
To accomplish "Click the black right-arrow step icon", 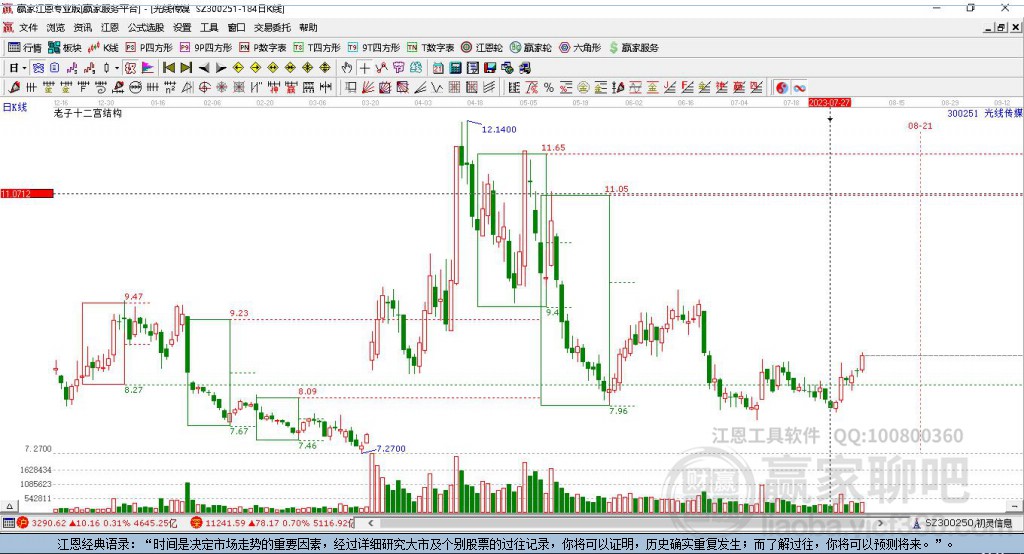I will (x=221, y=68).
